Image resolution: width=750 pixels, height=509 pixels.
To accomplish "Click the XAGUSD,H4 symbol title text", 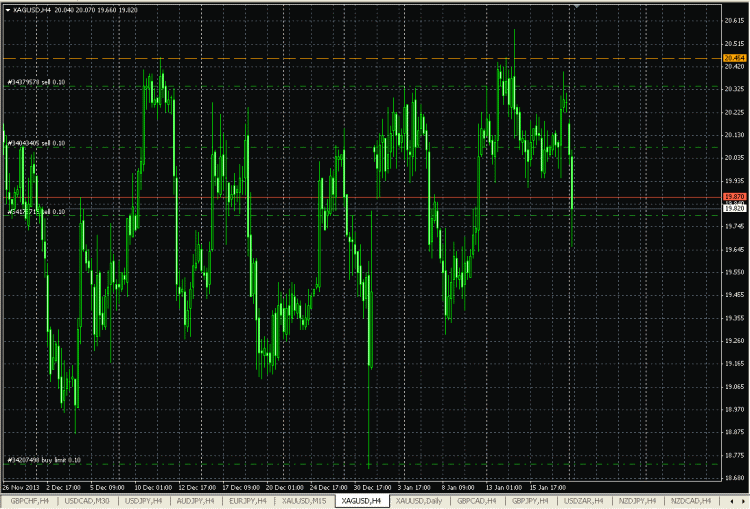I will point(32,10).
